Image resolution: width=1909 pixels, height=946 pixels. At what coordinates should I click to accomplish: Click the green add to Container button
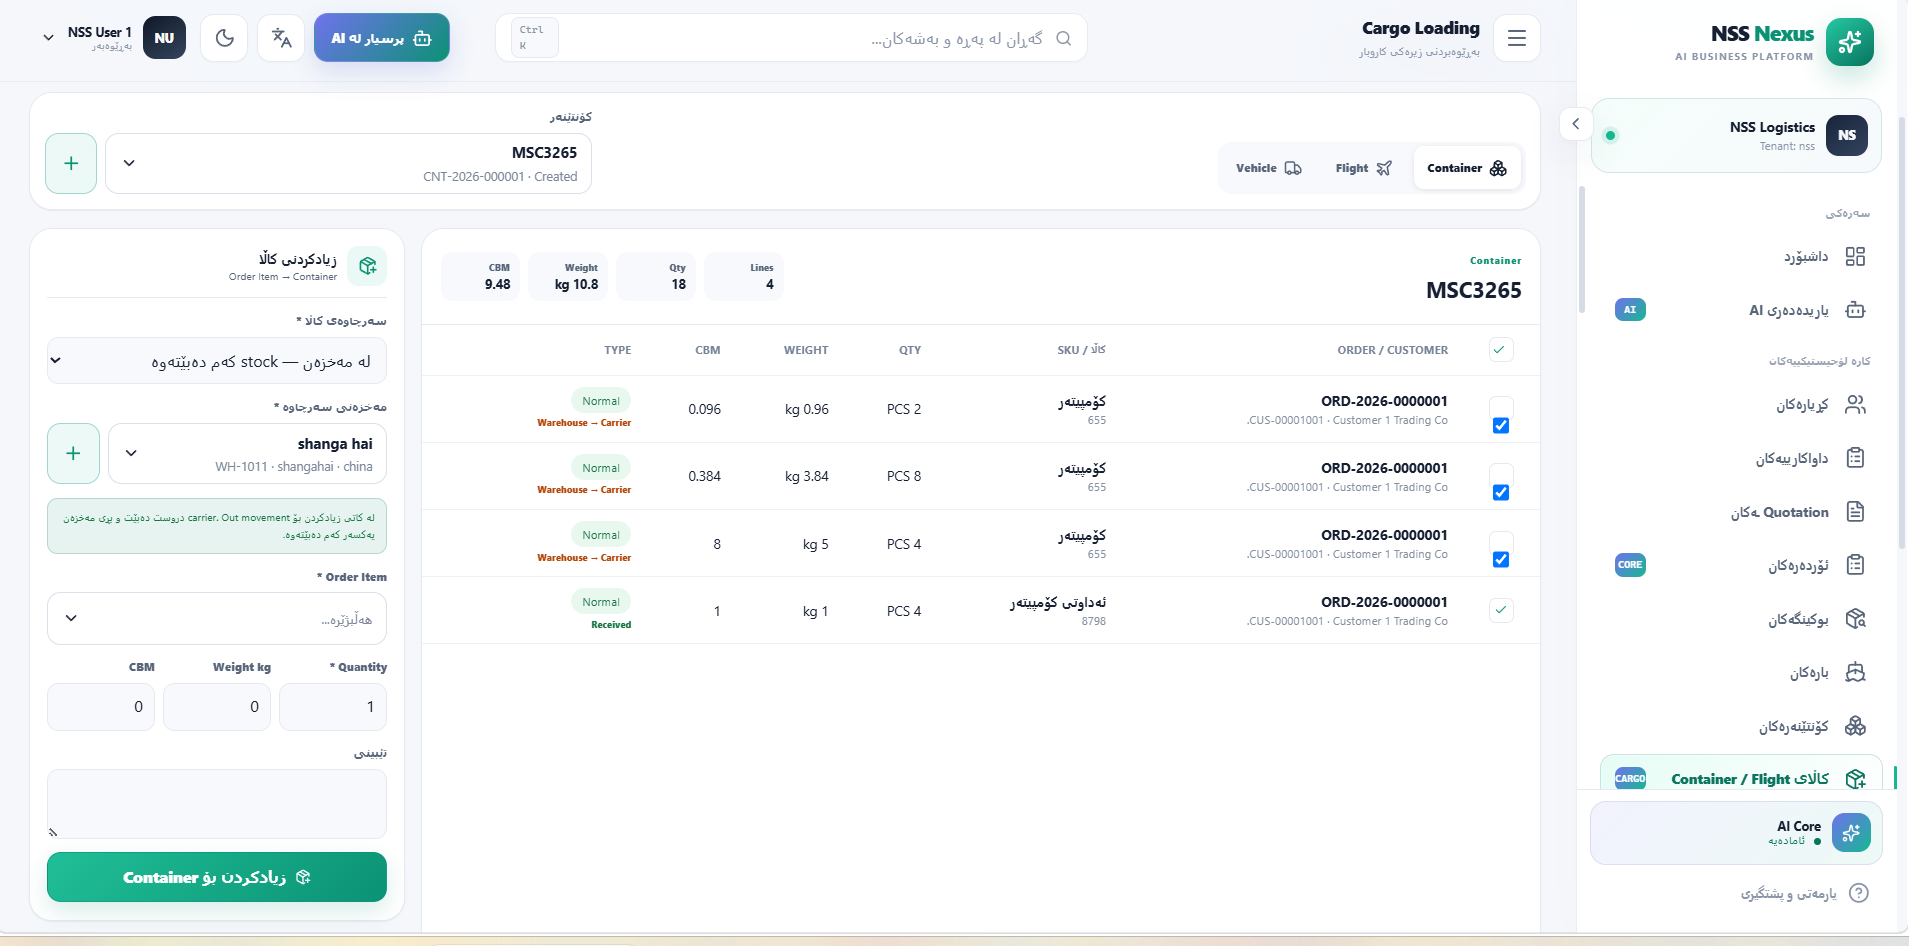coord(217,877)
